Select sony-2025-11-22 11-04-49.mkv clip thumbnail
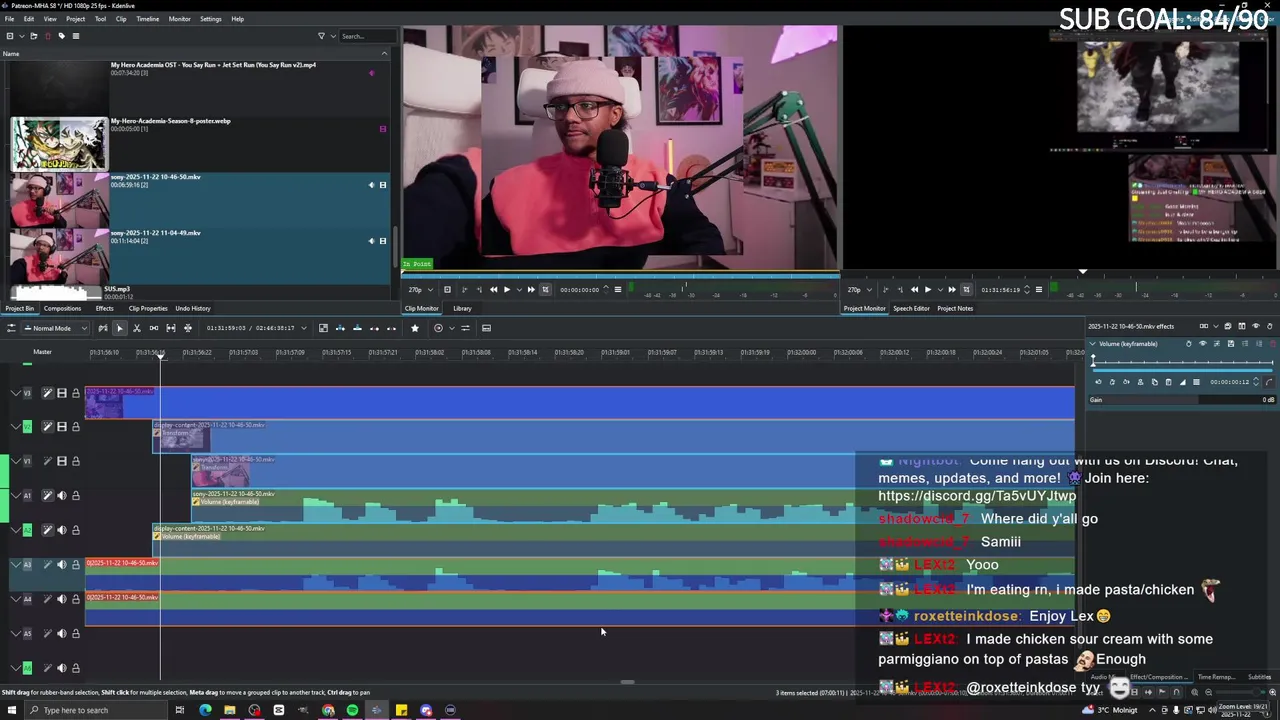Viewport: 1280px width, 720px height. click(x=59, y=255)
